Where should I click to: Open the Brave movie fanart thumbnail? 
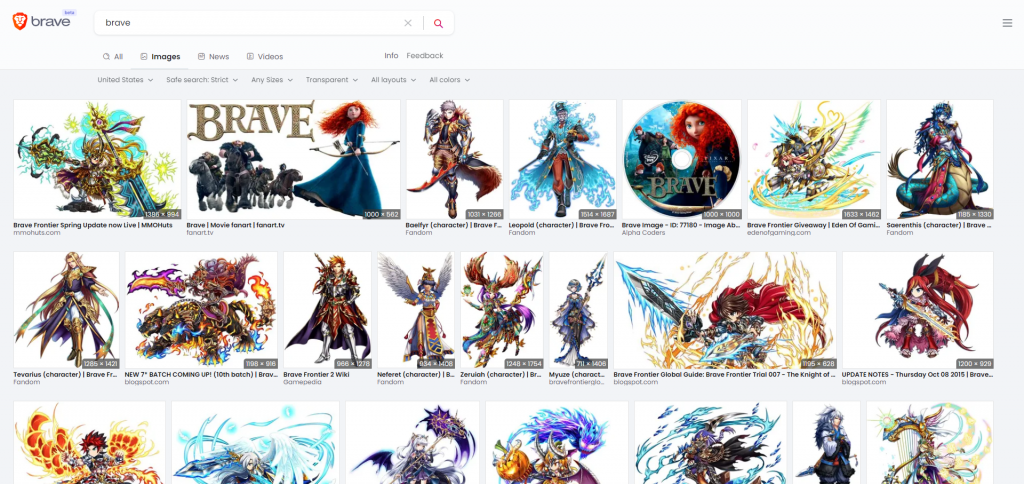click(293, 158)
